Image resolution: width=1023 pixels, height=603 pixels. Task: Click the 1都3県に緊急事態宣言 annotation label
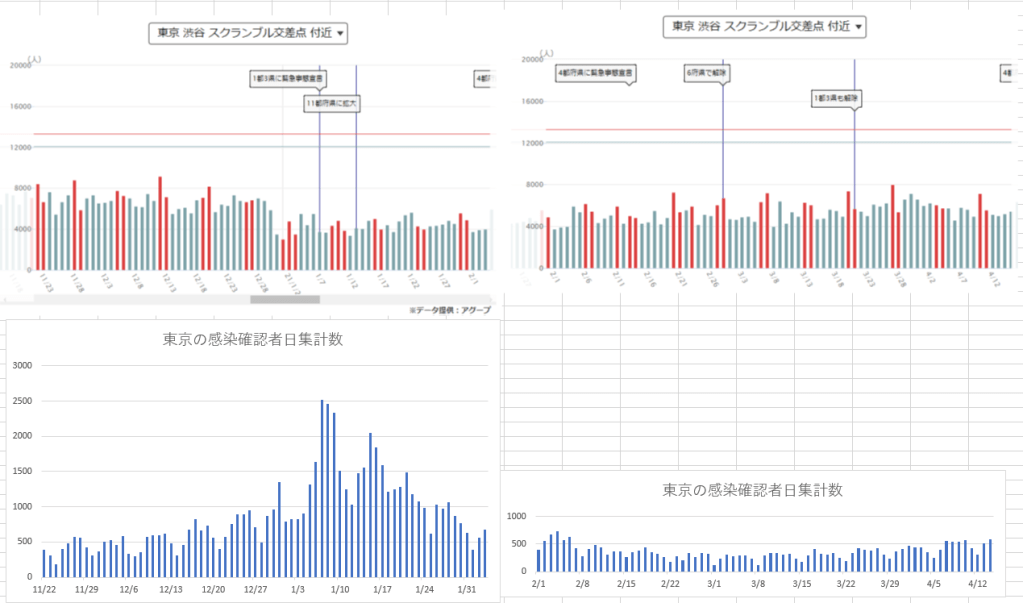tap(288, 77)
